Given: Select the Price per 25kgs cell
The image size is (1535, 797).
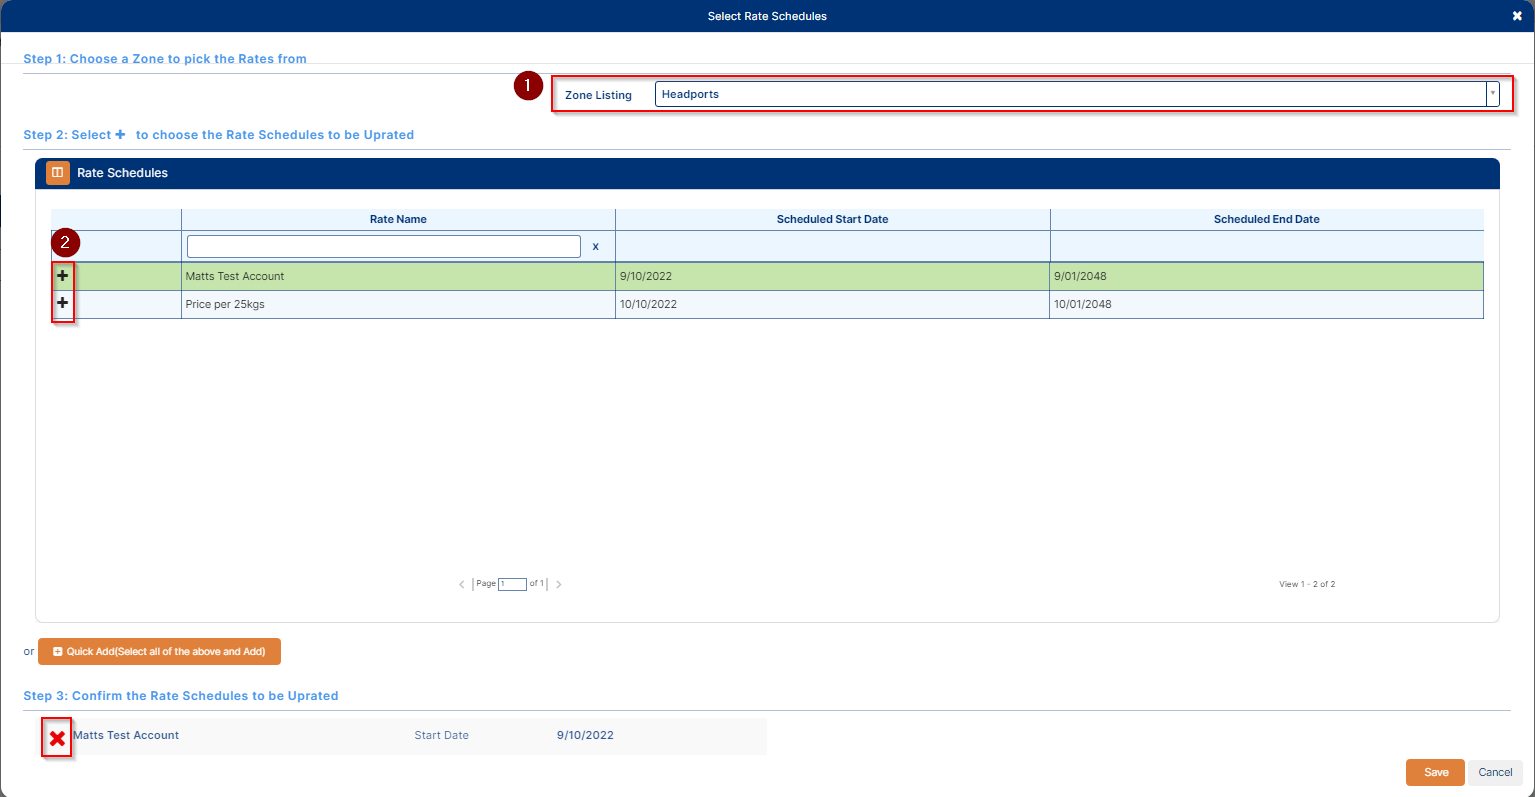Looking at the screenshot, I should click(398, 304).
